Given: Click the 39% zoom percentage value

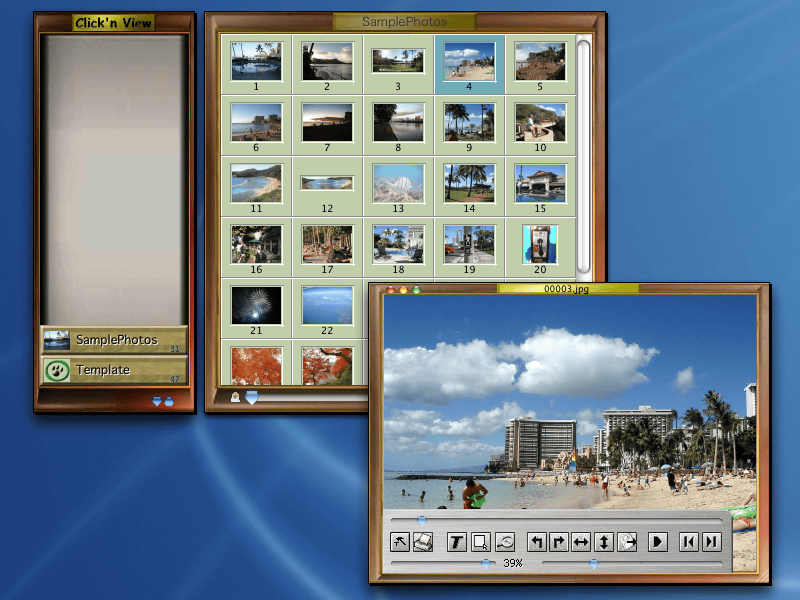Looking at the screenshot, I should point(513,563).
